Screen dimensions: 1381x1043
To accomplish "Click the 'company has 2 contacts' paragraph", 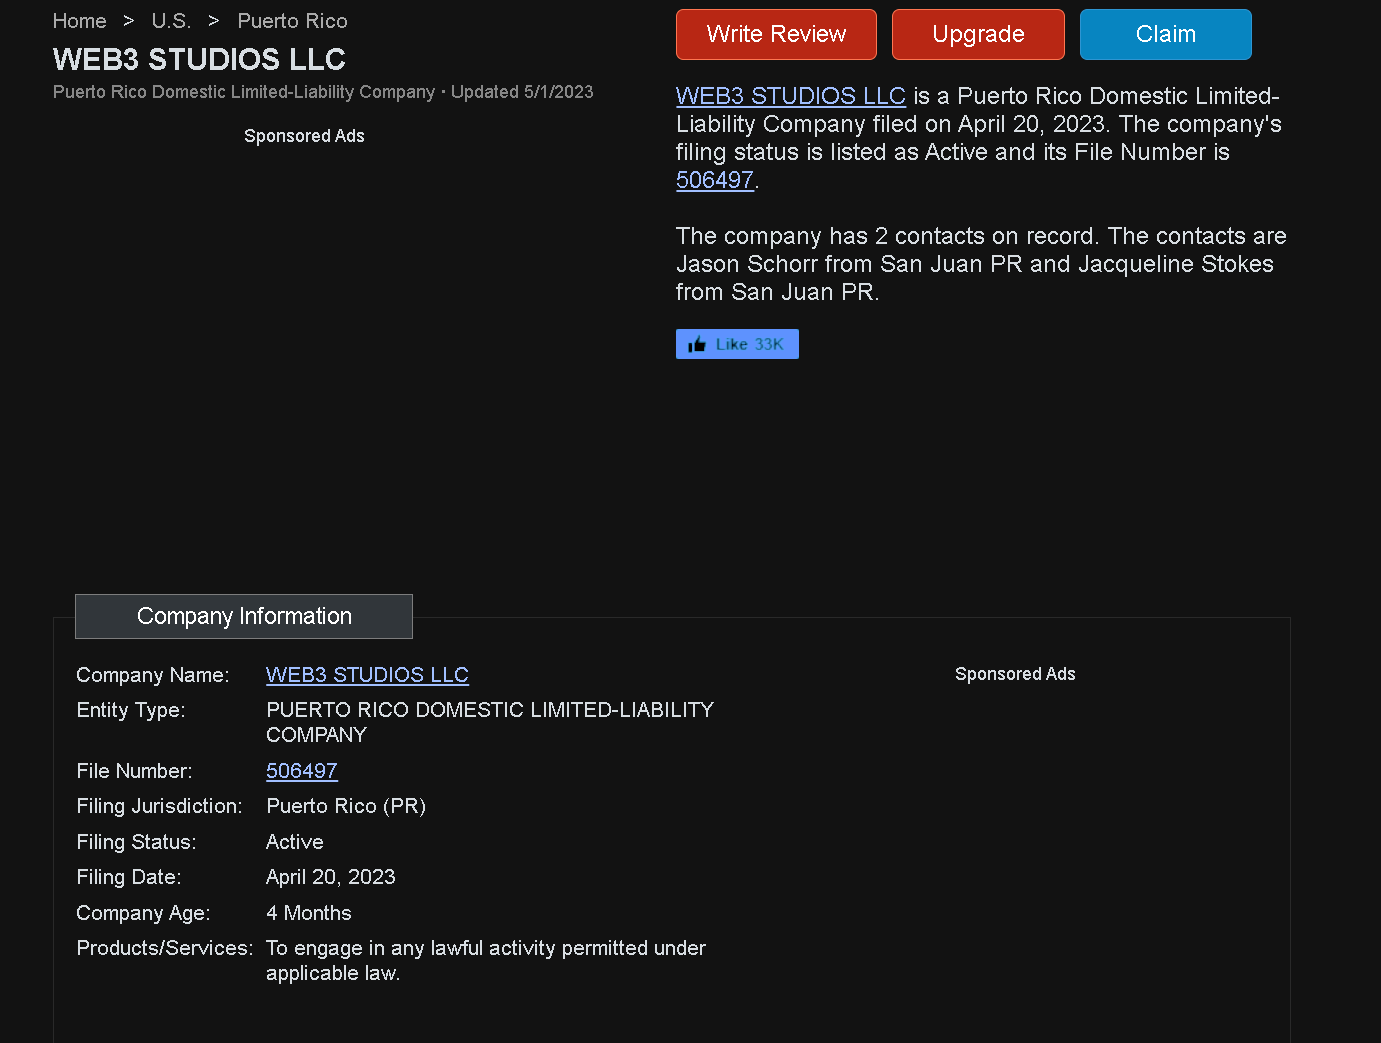I will point(981,264).
